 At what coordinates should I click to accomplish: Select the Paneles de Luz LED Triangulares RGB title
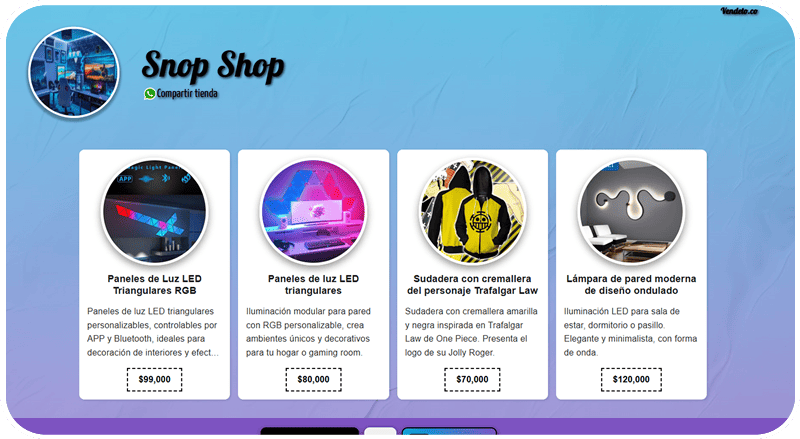tap(155, 284)
